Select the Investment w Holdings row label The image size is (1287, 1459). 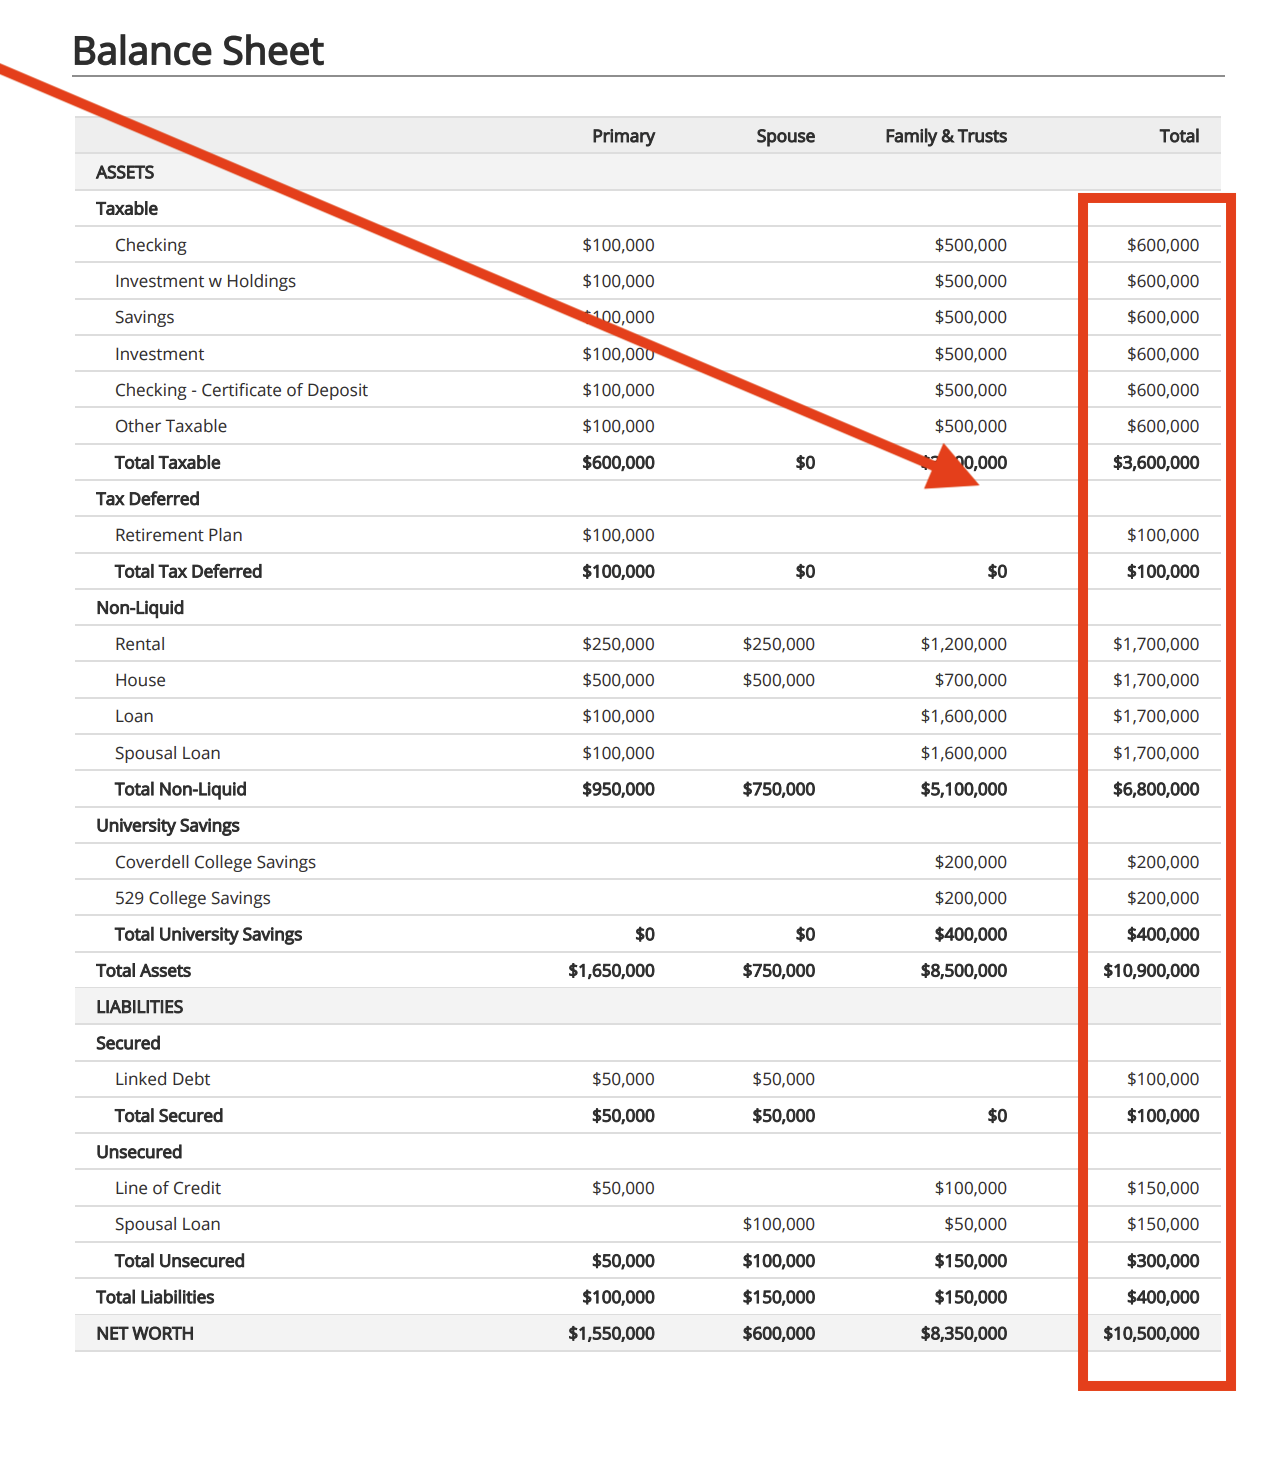(x=205, y=281)
